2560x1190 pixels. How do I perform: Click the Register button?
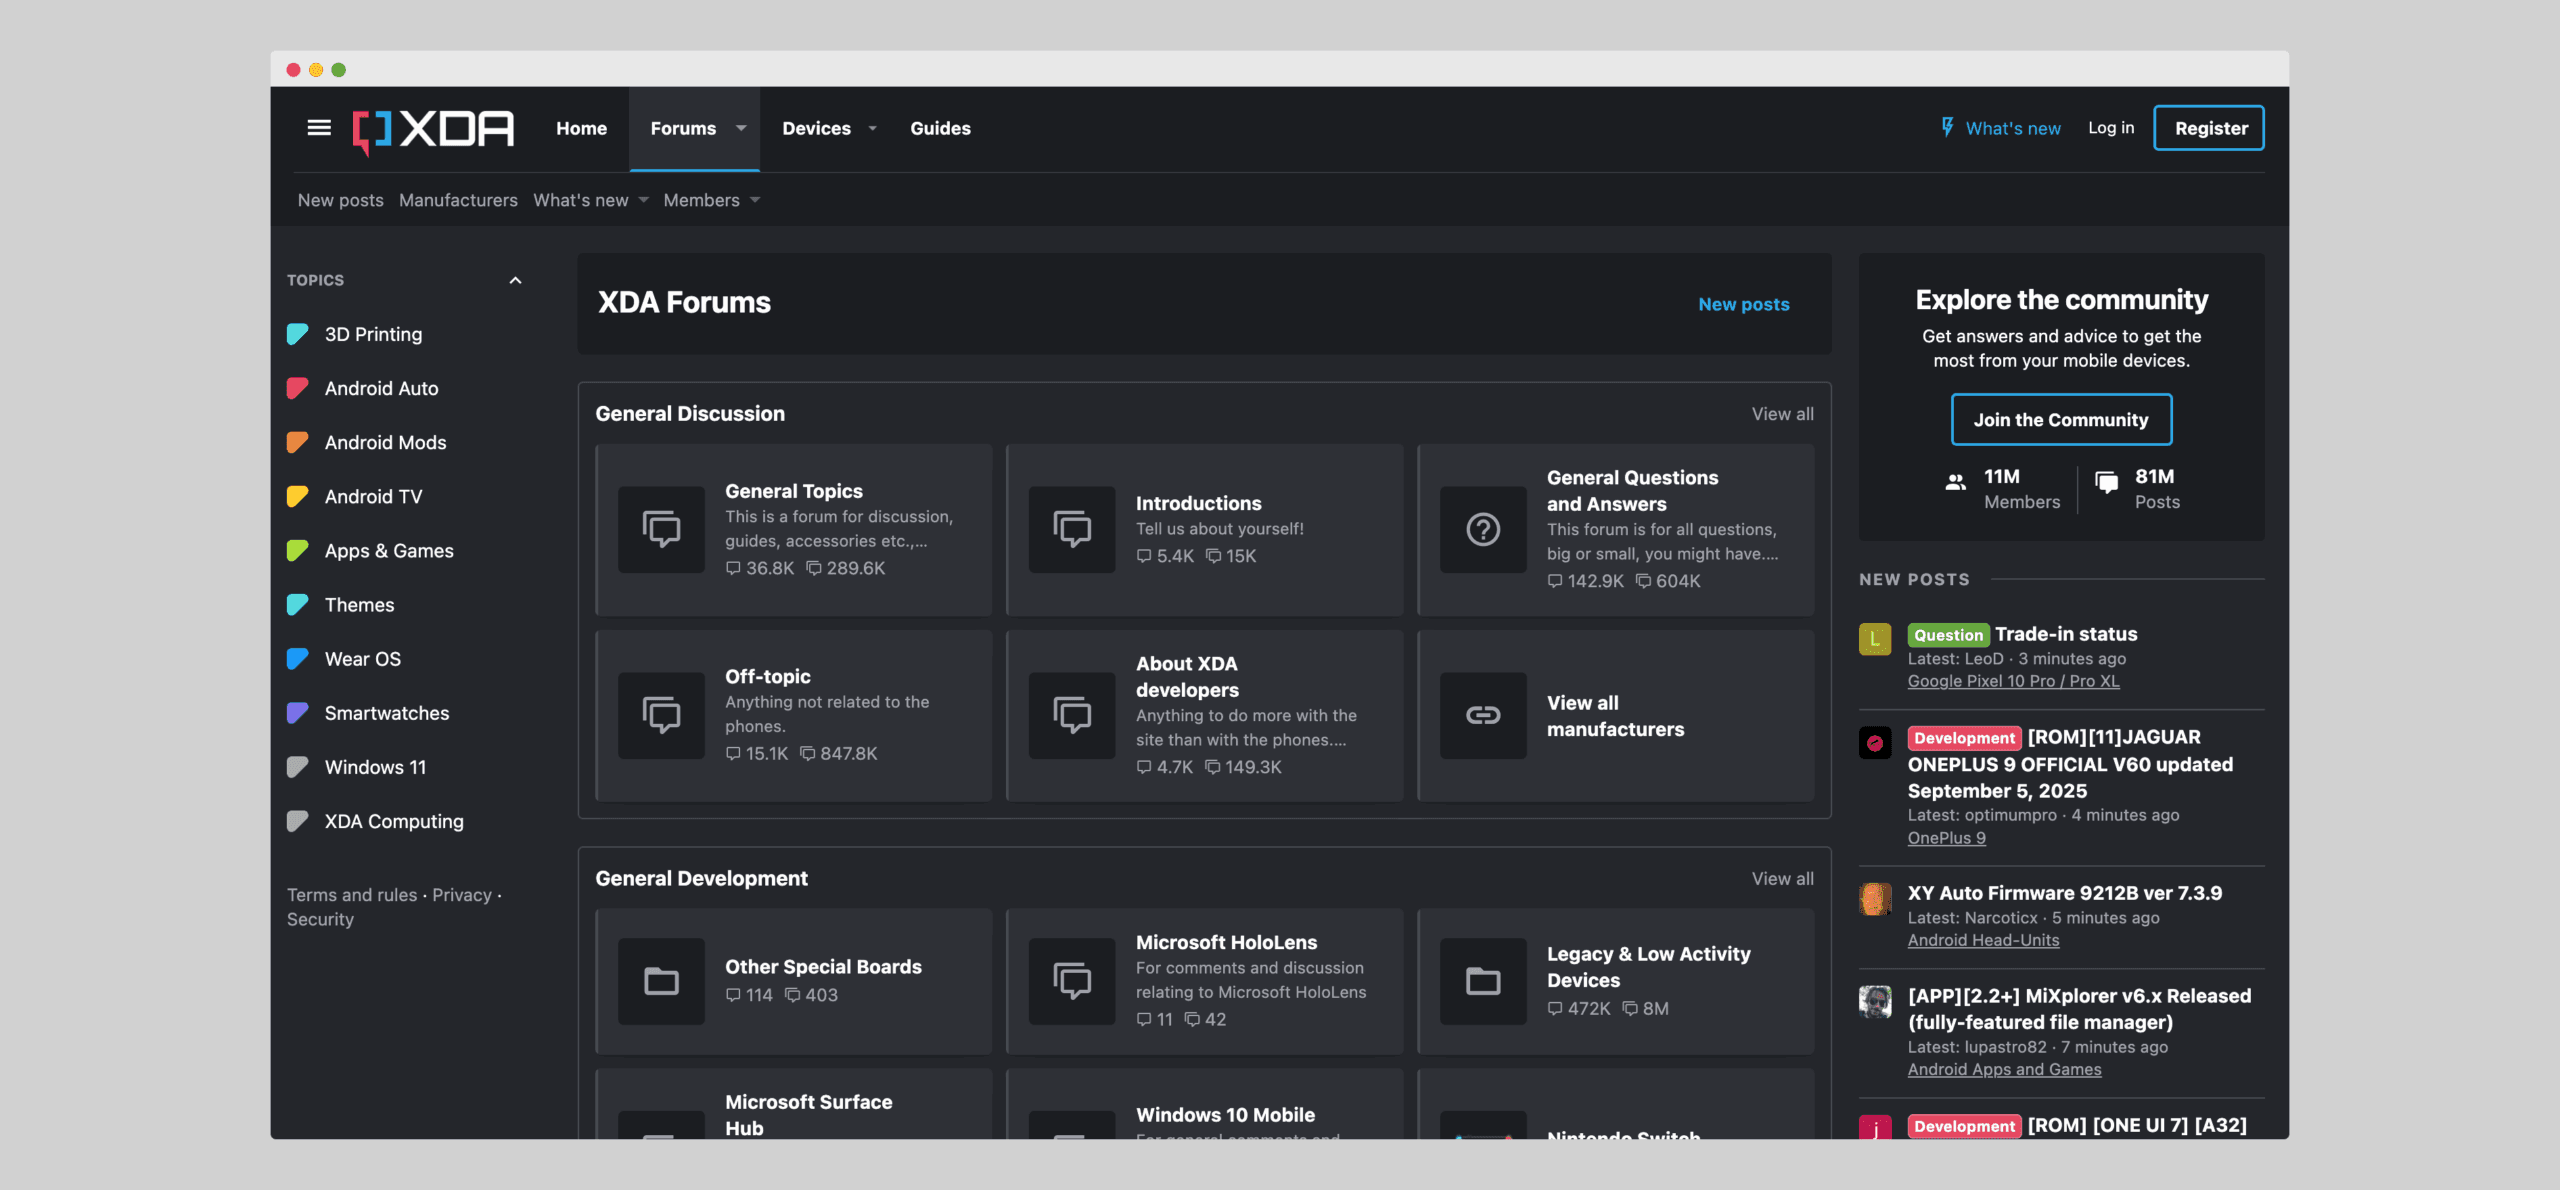pos(2209,127)
